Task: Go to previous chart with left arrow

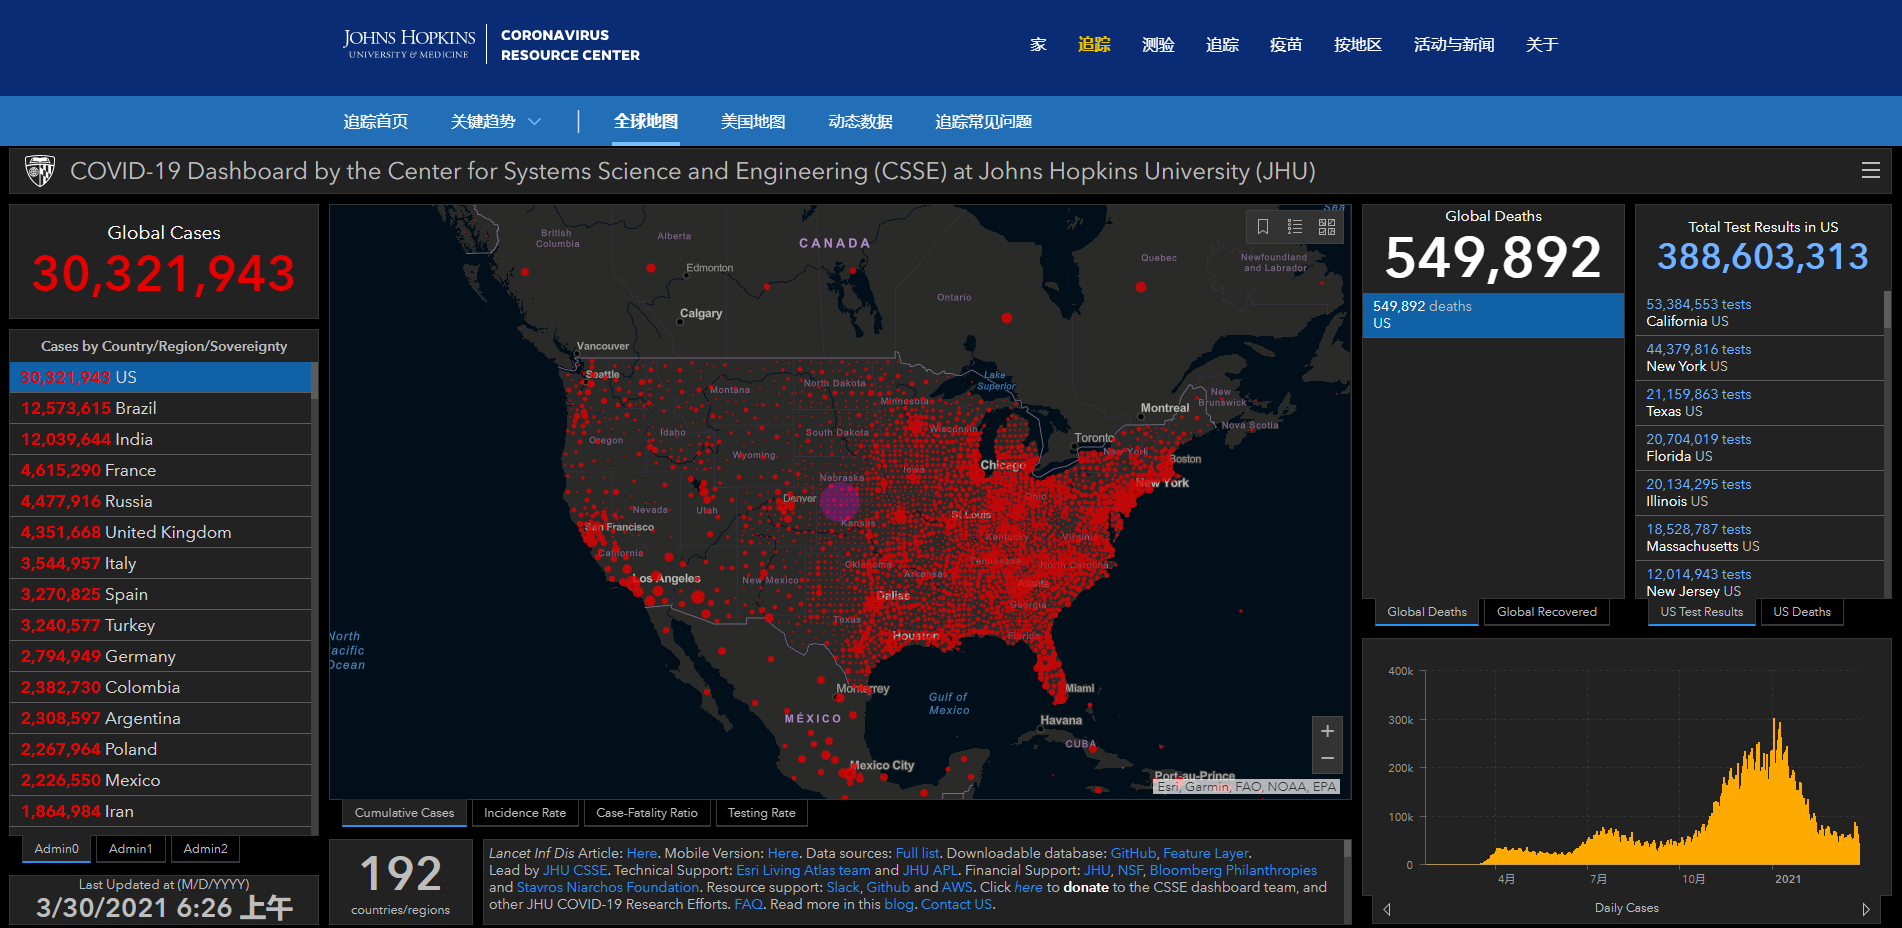Action: click(1387, 909)
